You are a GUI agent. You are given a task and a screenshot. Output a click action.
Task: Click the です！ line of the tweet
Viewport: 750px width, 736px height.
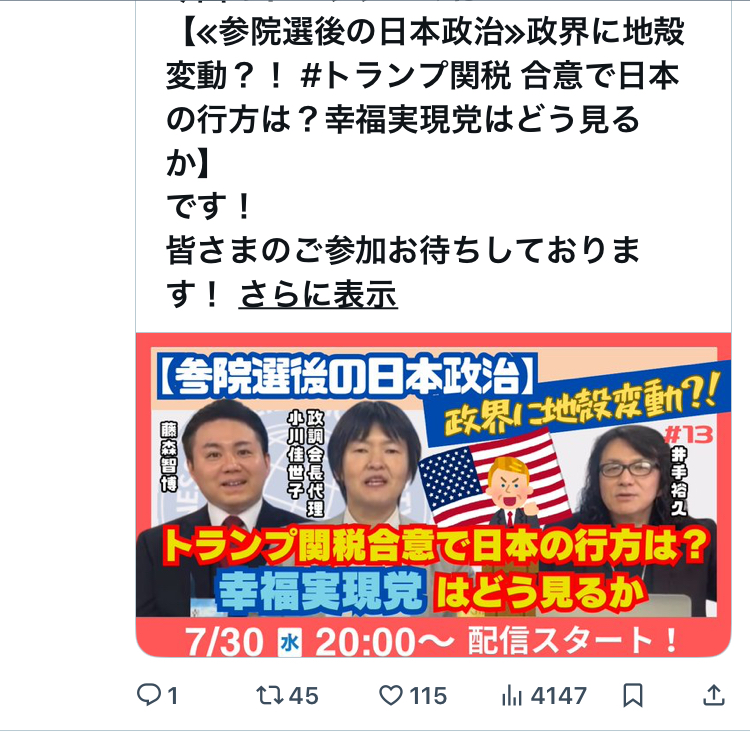(x=209, y=206)
